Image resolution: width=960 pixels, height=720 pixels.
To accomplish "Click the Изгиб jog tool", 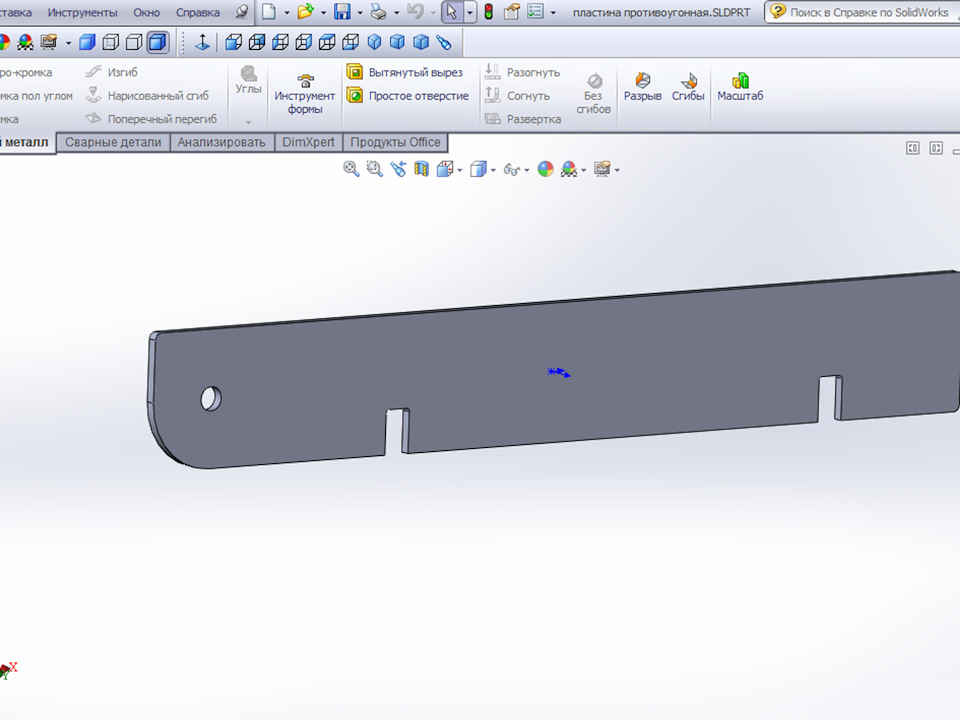I will 111,72.
